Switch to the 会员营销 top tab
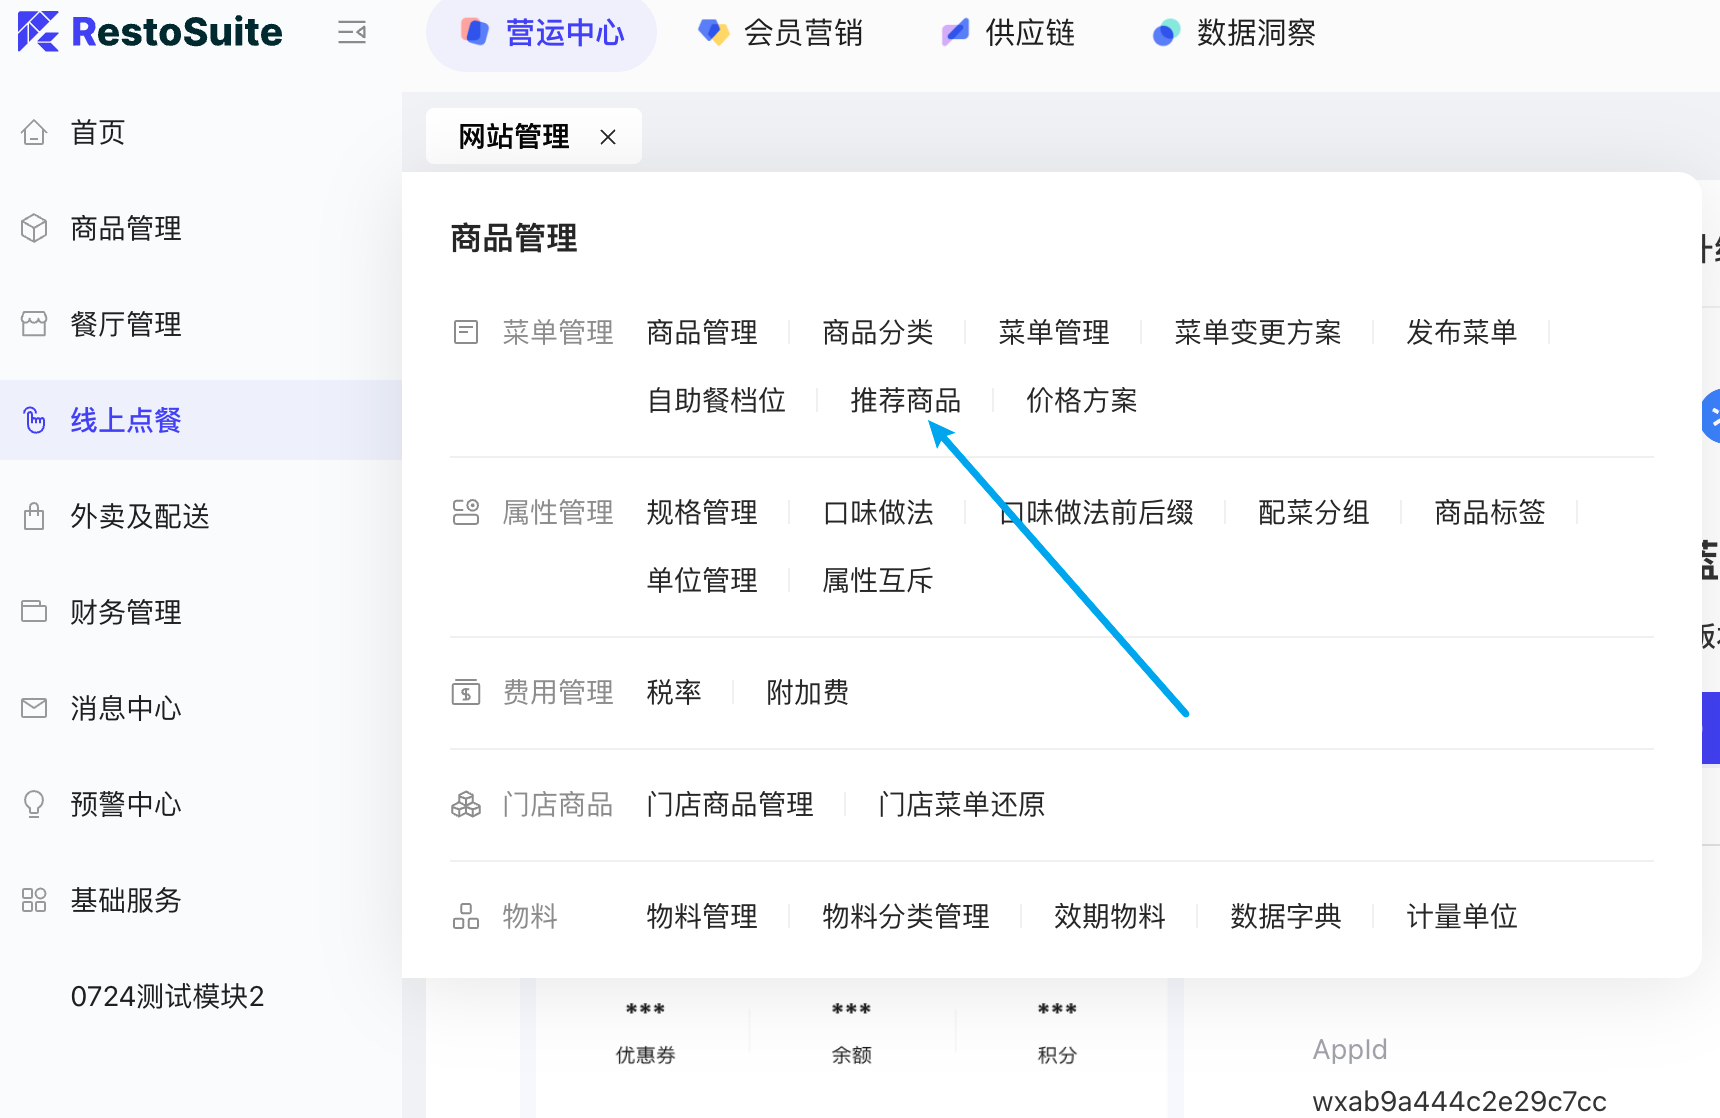1720x1118 pixels. coord(781,33)
